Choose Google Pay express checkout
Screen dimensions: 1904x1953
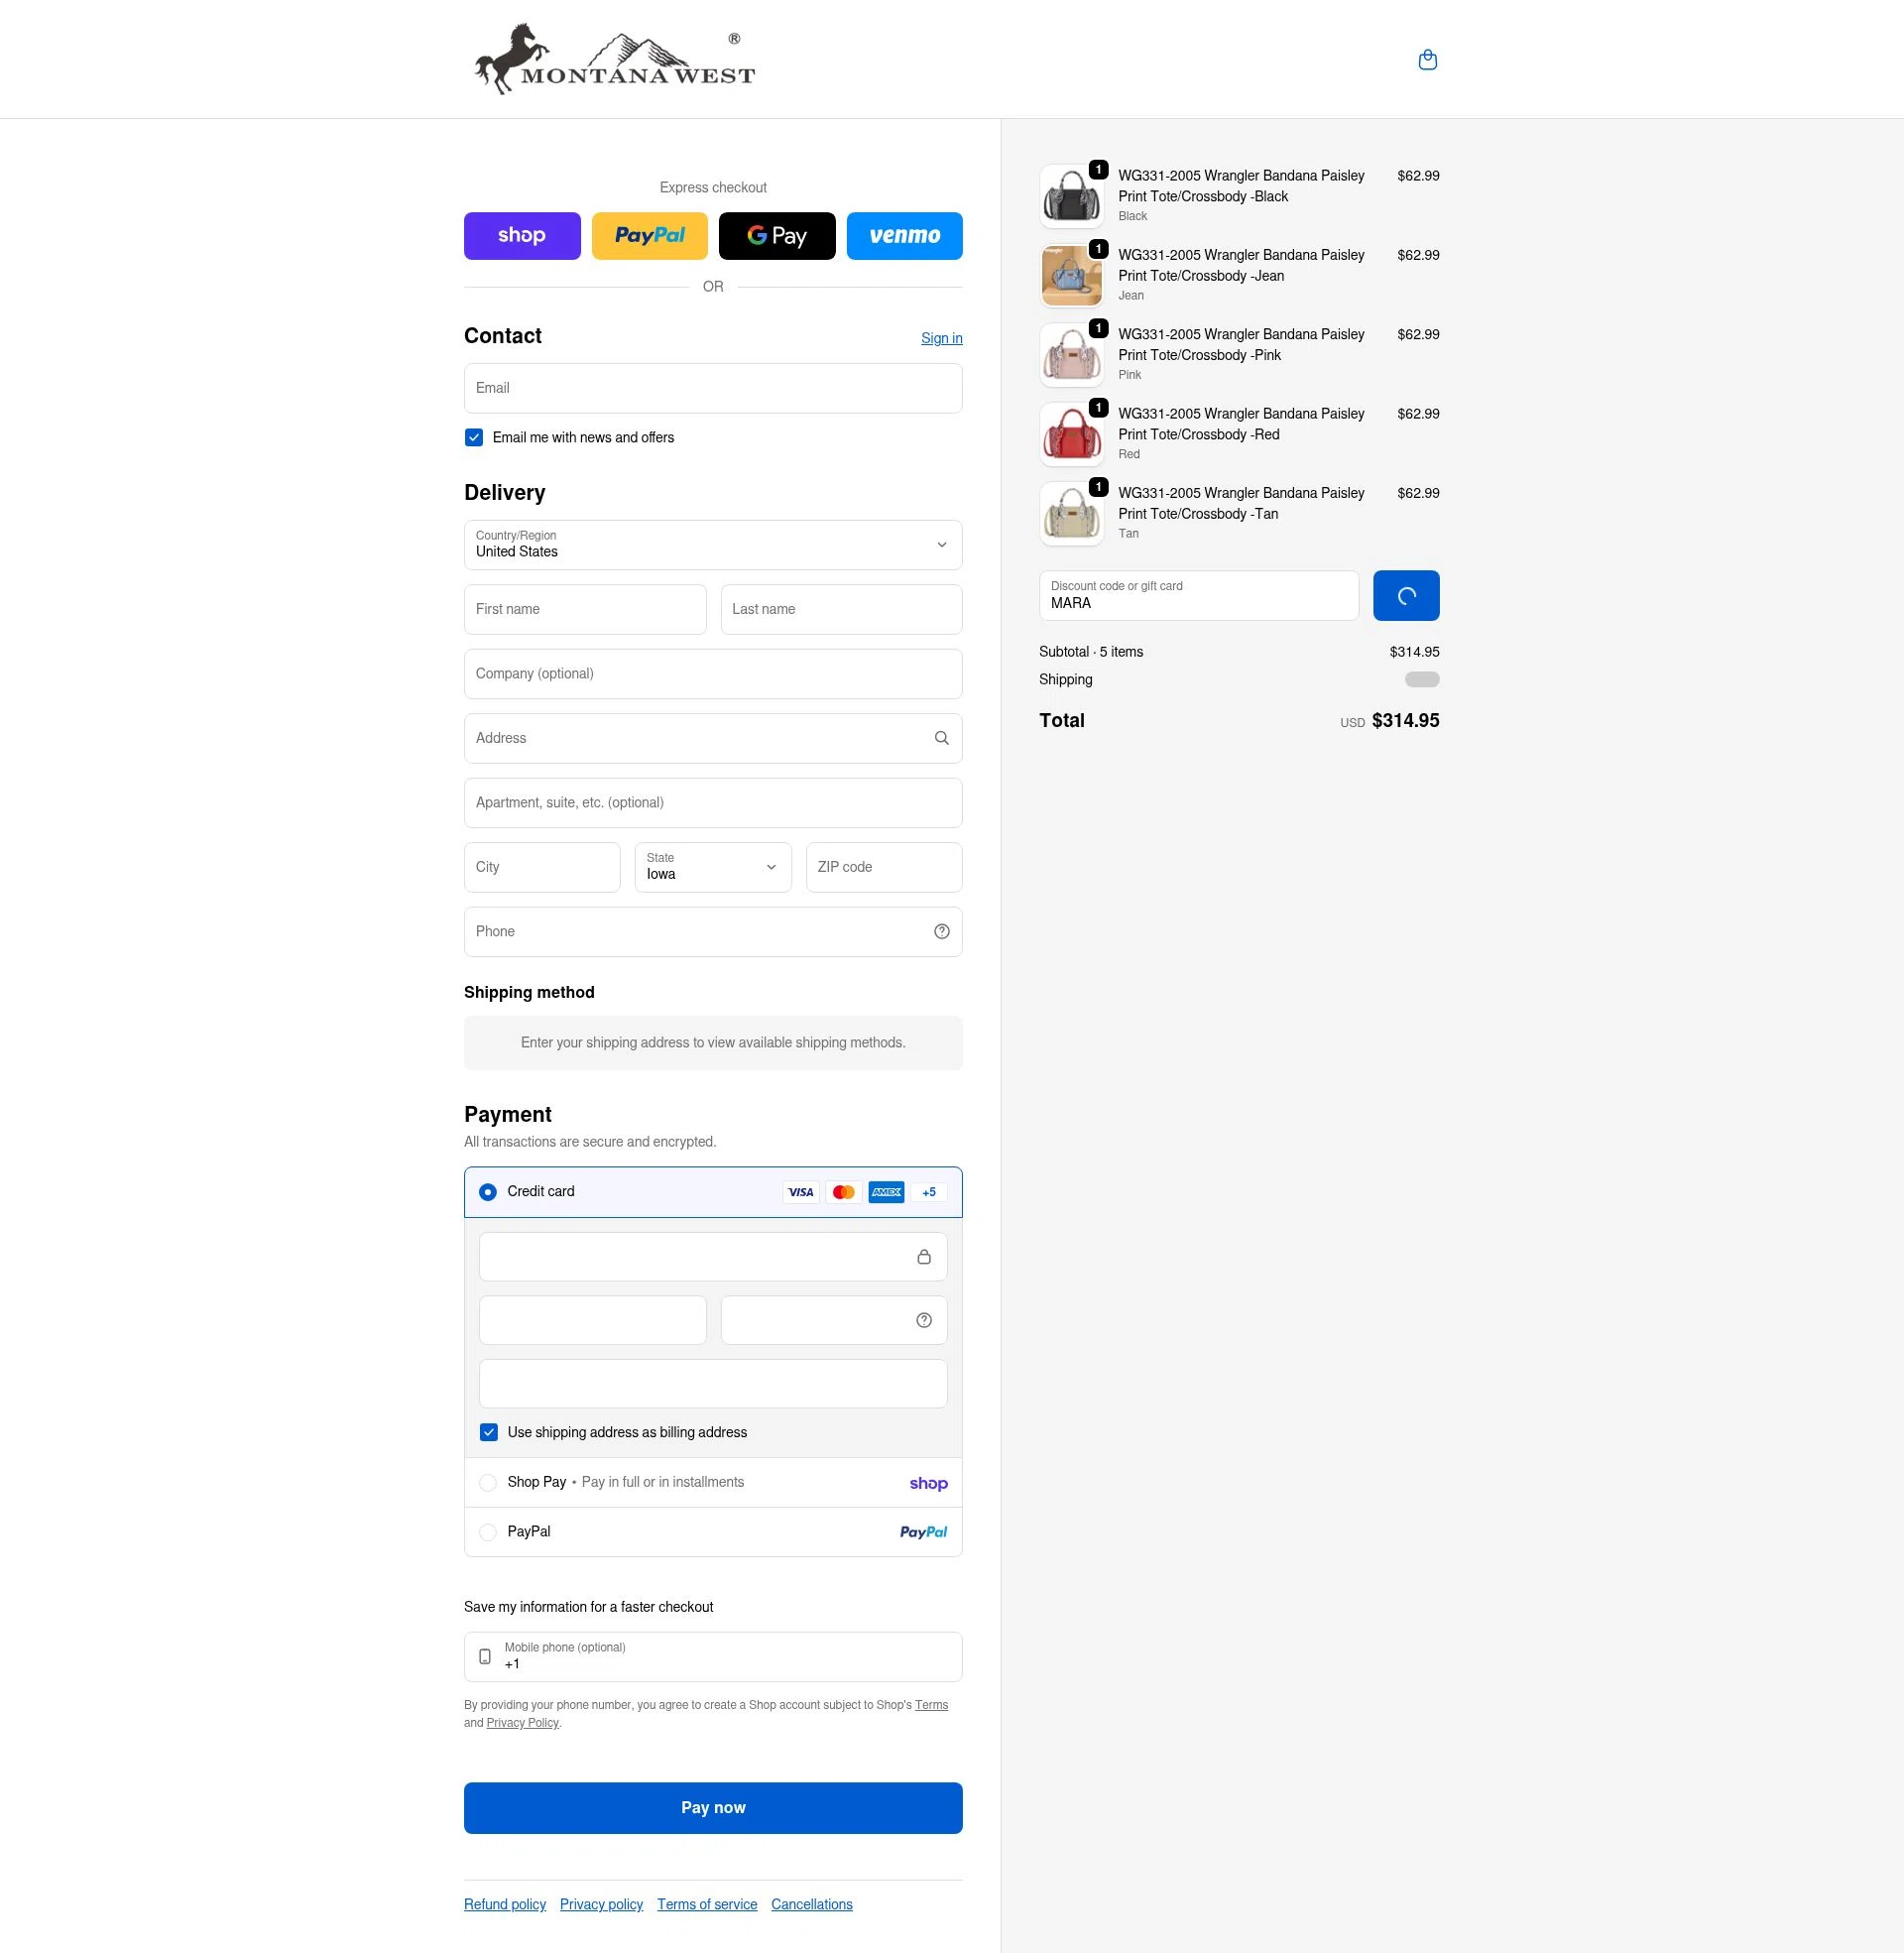(776, 236)
